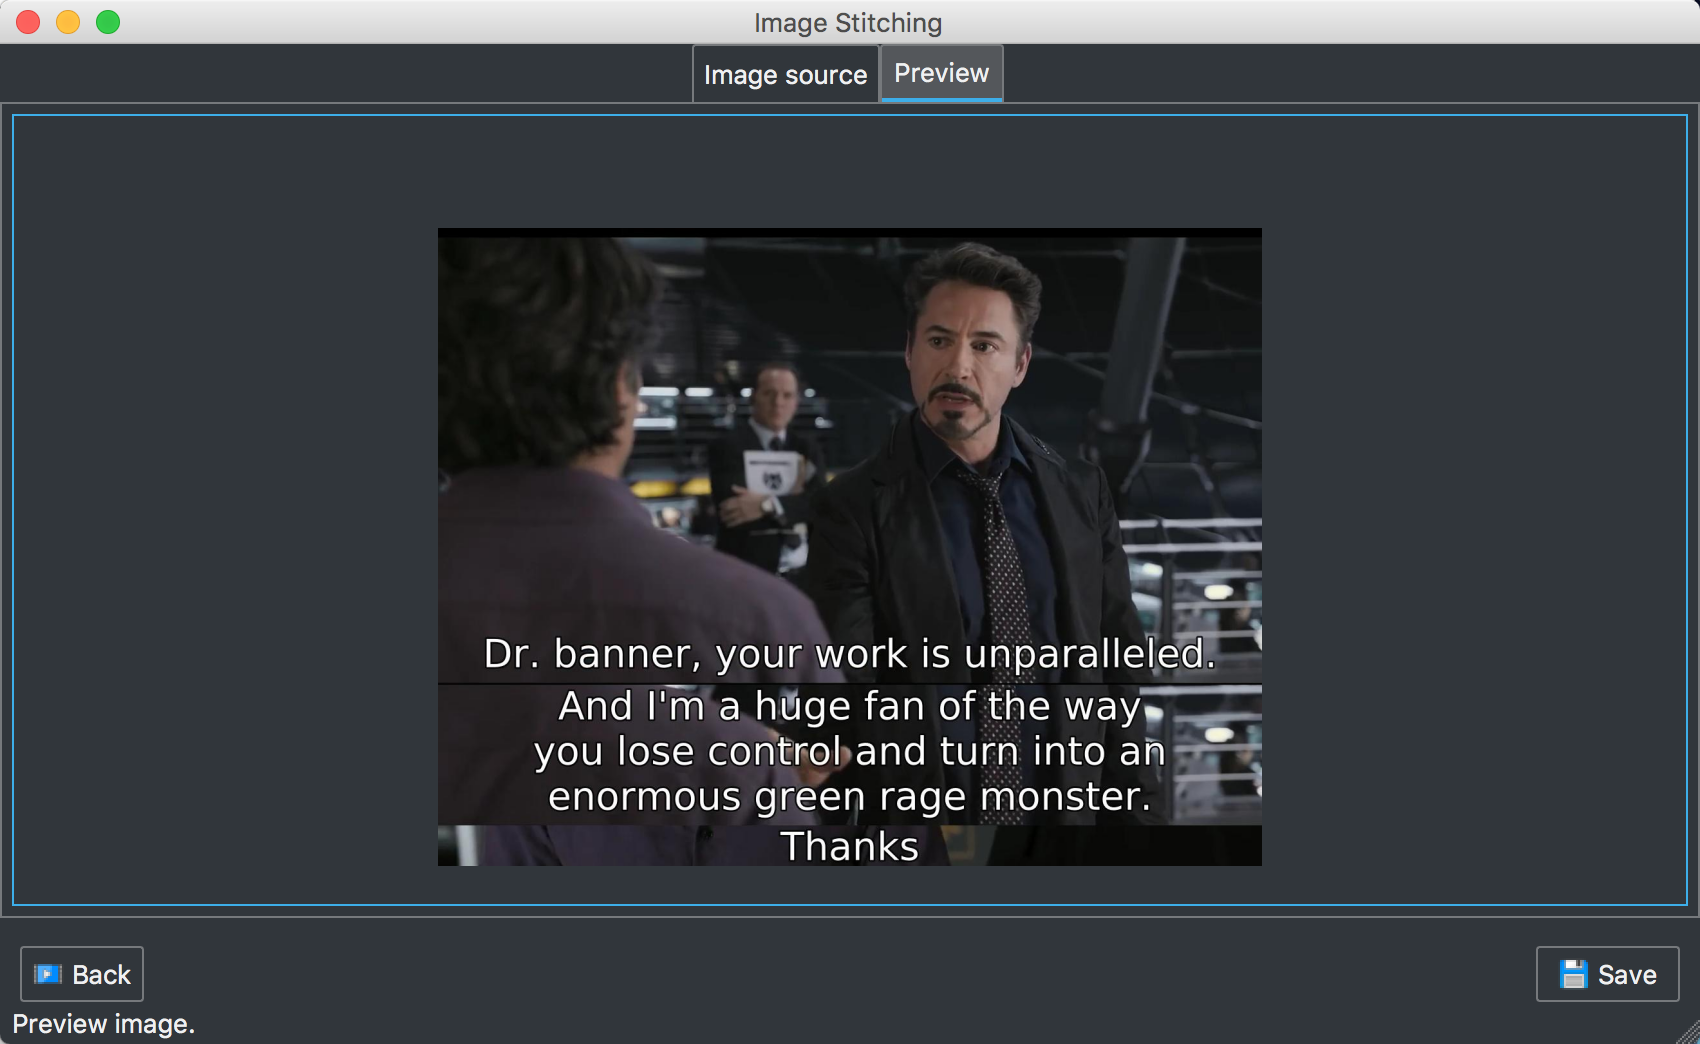Image resolution: width=1700 pixels, height=1044 pixels.
Task: Click the Image Stitching window title
Action: 848,22
